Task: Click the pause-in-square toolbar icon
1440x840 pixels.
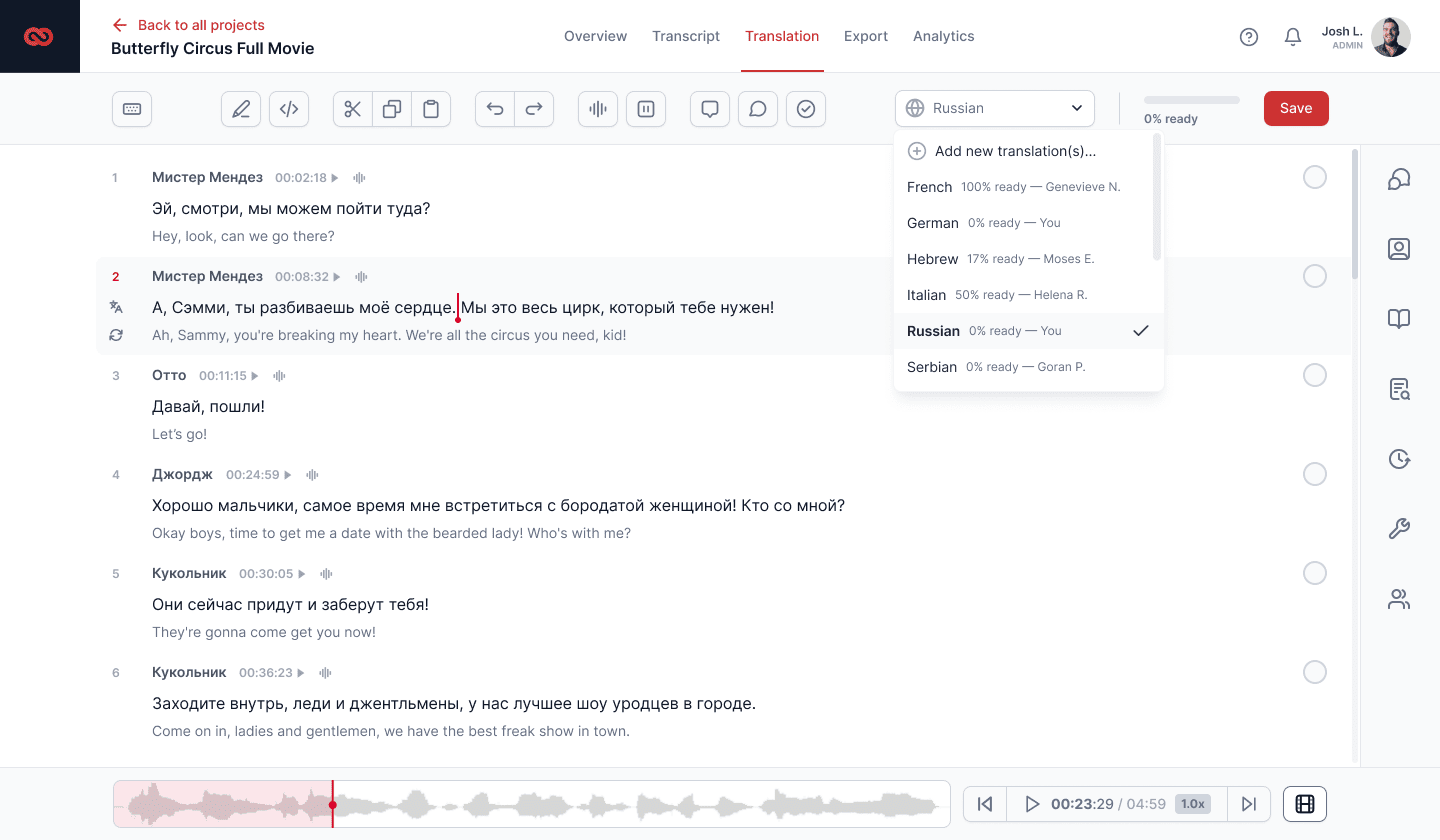Action: click(x=646, y=109)
